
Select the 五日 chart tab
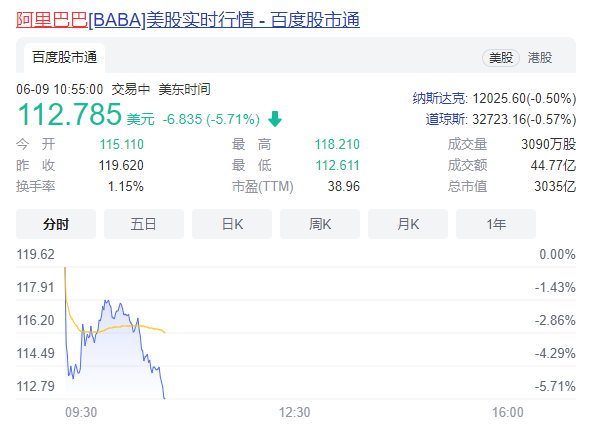[144, 224]
